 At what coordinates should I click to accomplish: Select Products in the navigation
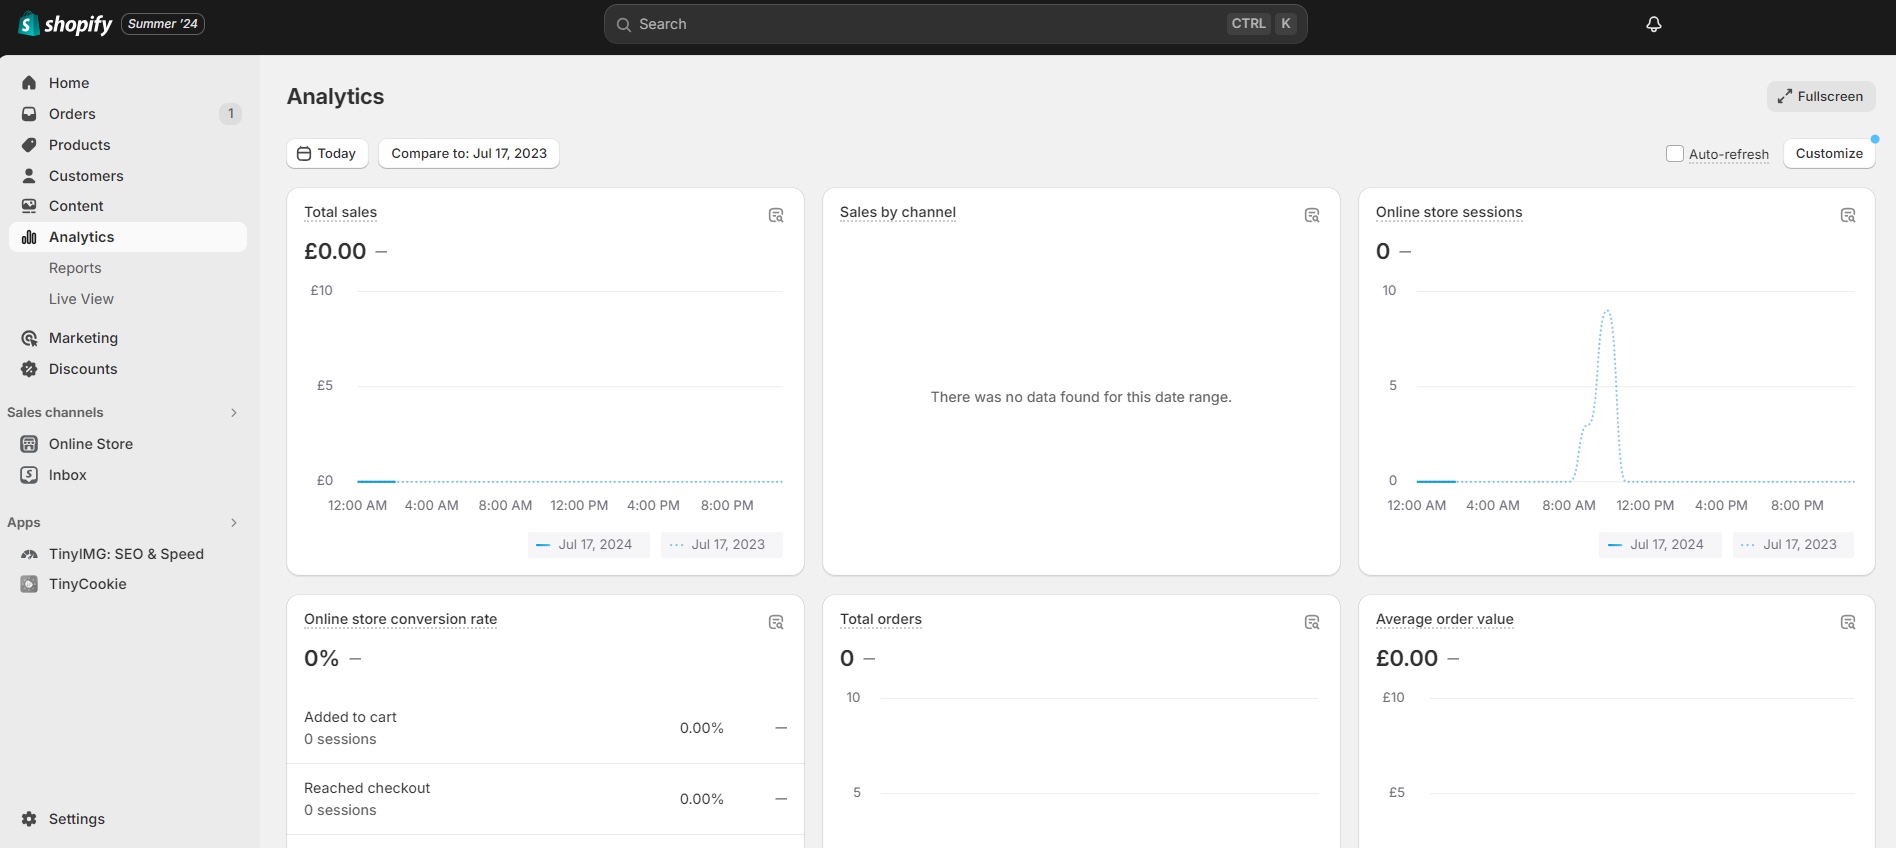click(x=80, y=145)
